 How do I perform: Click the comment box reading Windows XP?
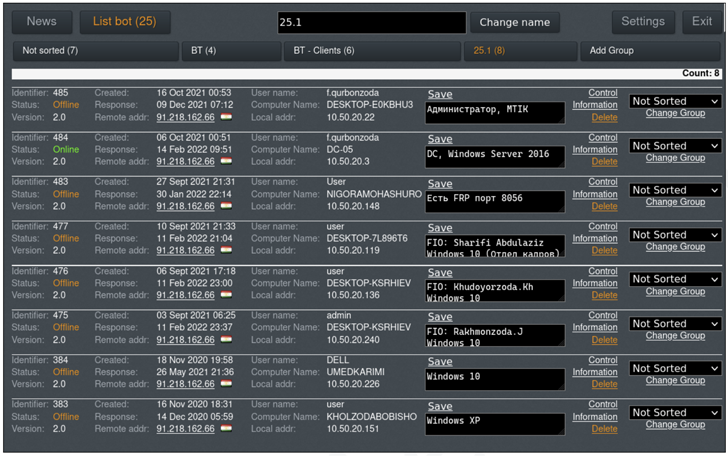click(x=494, y=424)
